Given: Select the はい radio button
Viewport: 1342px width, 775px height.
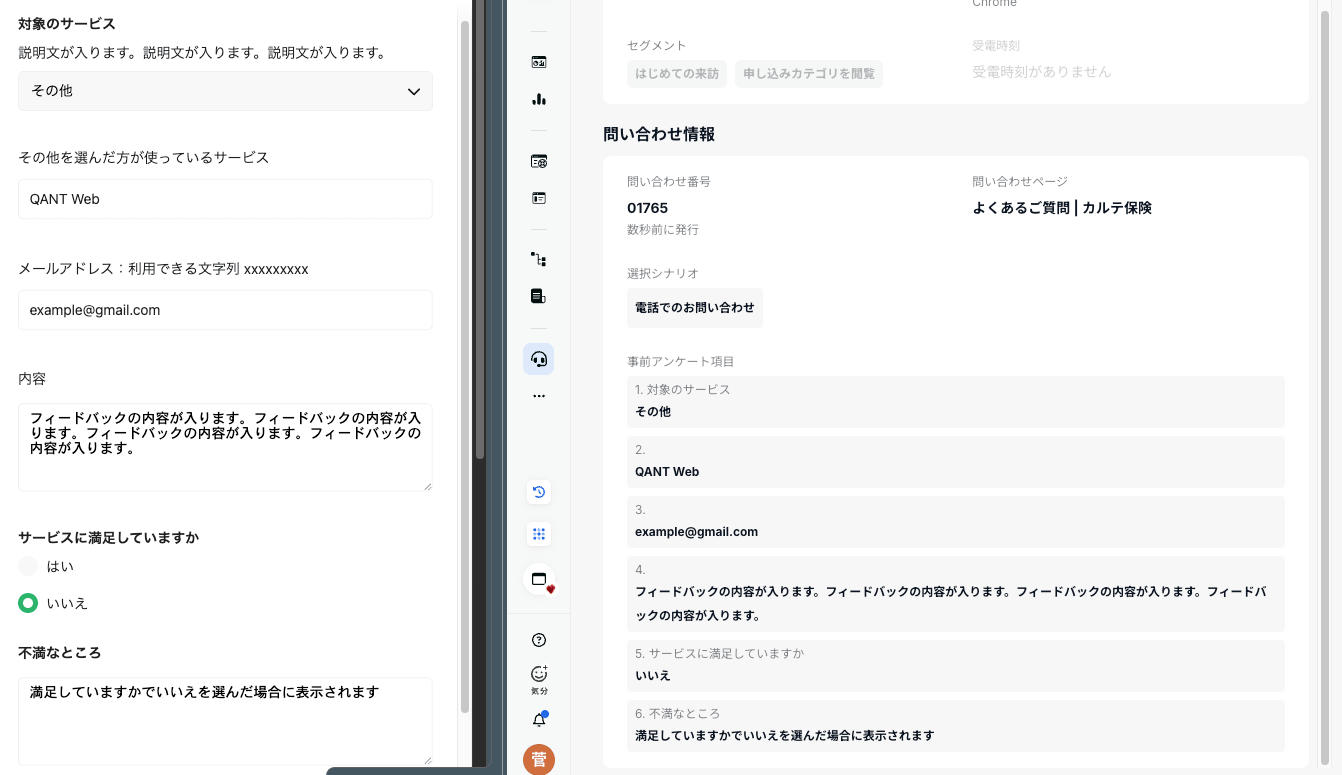Looking at the screenshot, I should tap(29, 566).
